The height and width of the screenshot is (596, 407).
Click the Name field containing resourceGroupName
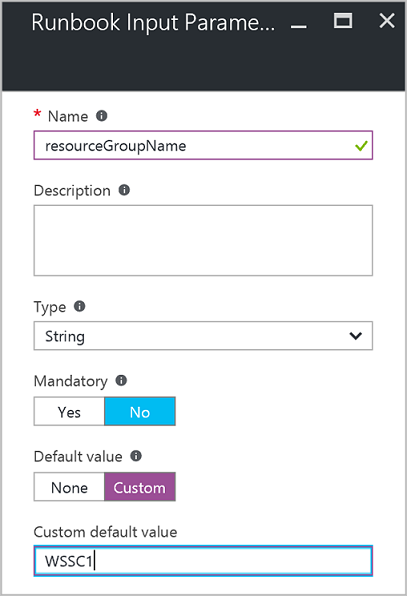203,146
